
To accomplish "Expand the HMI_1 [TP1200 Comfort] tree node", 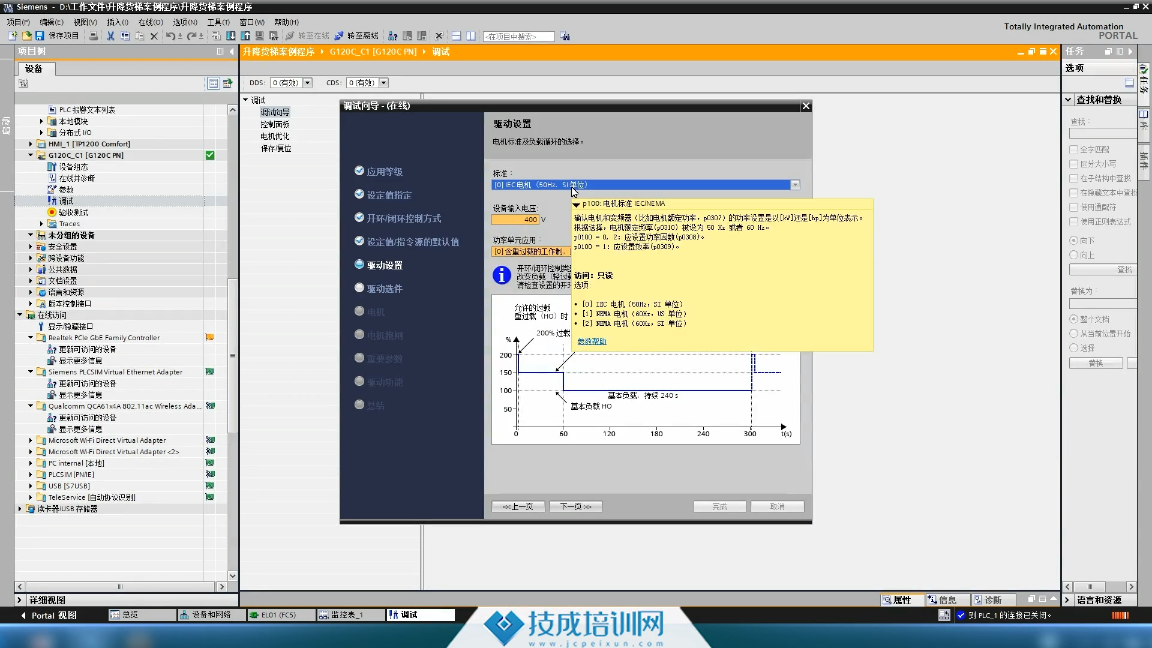I will (x=31, y=144).
